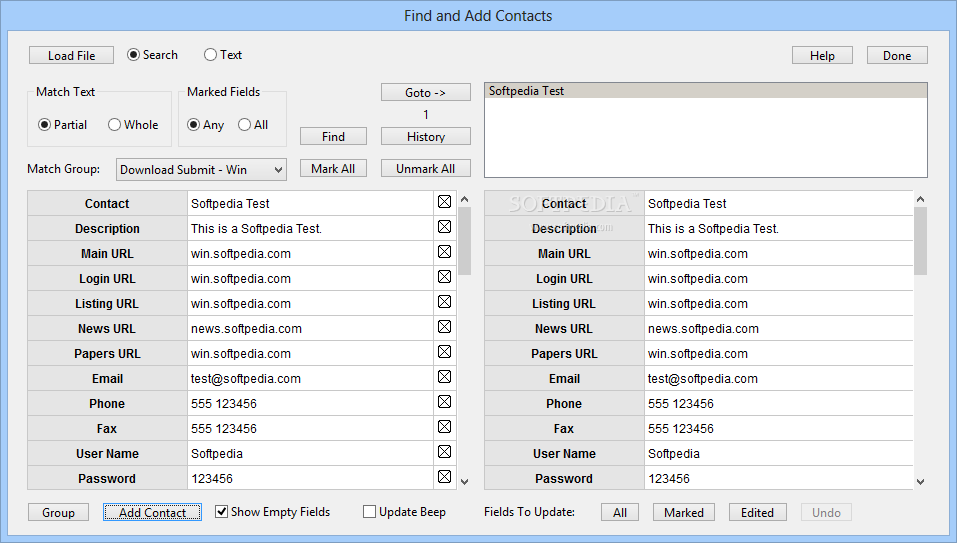Click left grid scrollbar down arrow
The height and width of the screenshot is (543, 957).
coord(464,481)
